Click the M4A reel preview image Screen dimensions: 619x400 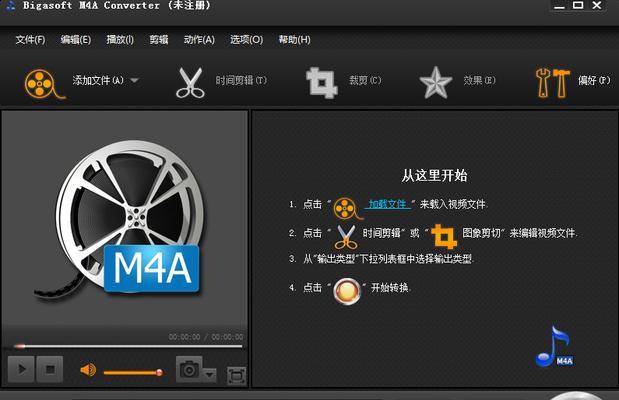coord(121,222)
